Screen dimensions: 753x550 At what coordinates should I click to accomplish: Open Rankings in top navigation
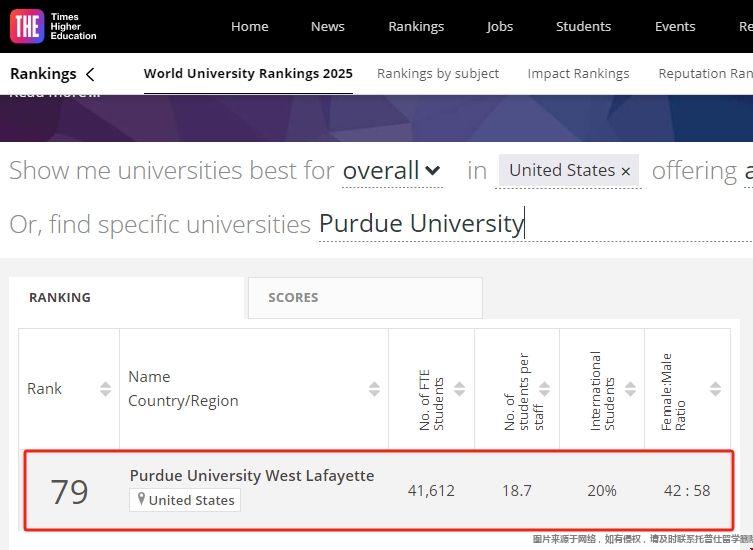point(416,26)
